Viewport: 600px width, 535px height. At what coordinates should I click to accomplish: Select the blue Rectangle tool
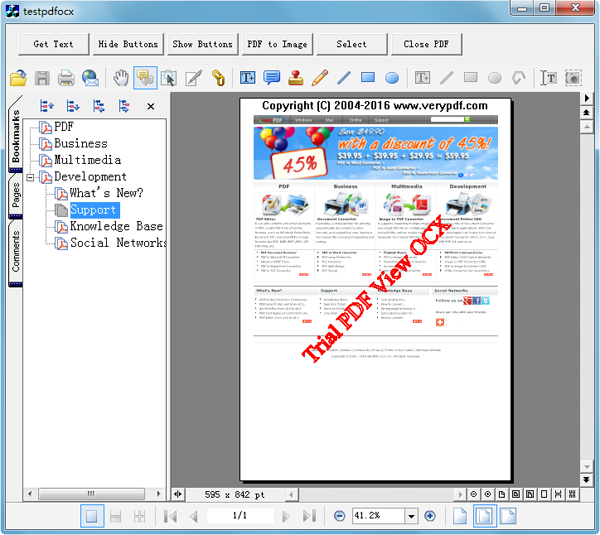(368, 78)
